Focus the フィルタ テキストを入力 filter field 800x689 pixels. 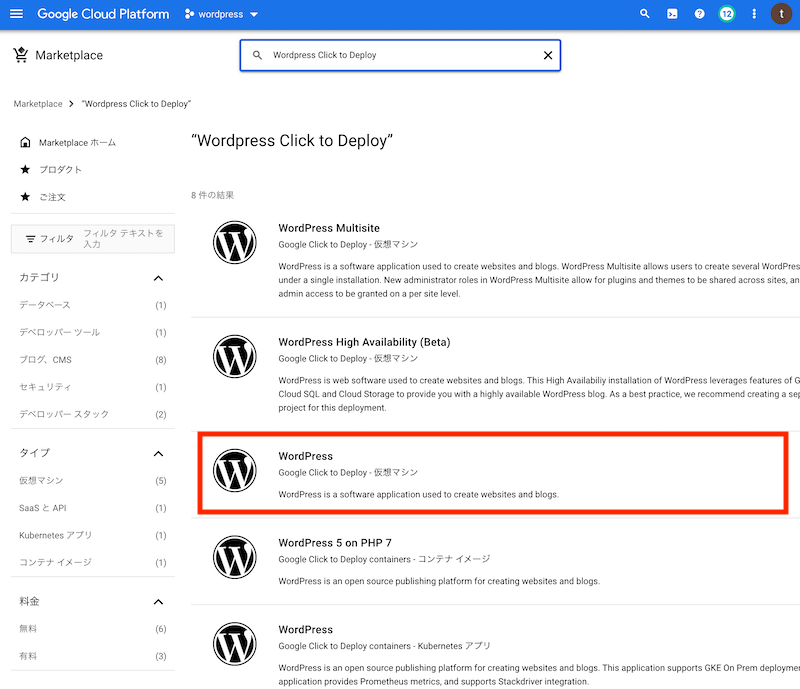[x=123, y=239]
